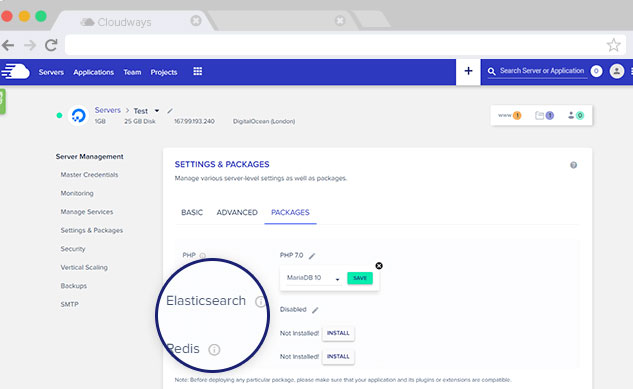Image resolution: width=633 pixels, height=389 pixels.
Task: Click the Cloudways cloud logo
Action: [15, 72]
